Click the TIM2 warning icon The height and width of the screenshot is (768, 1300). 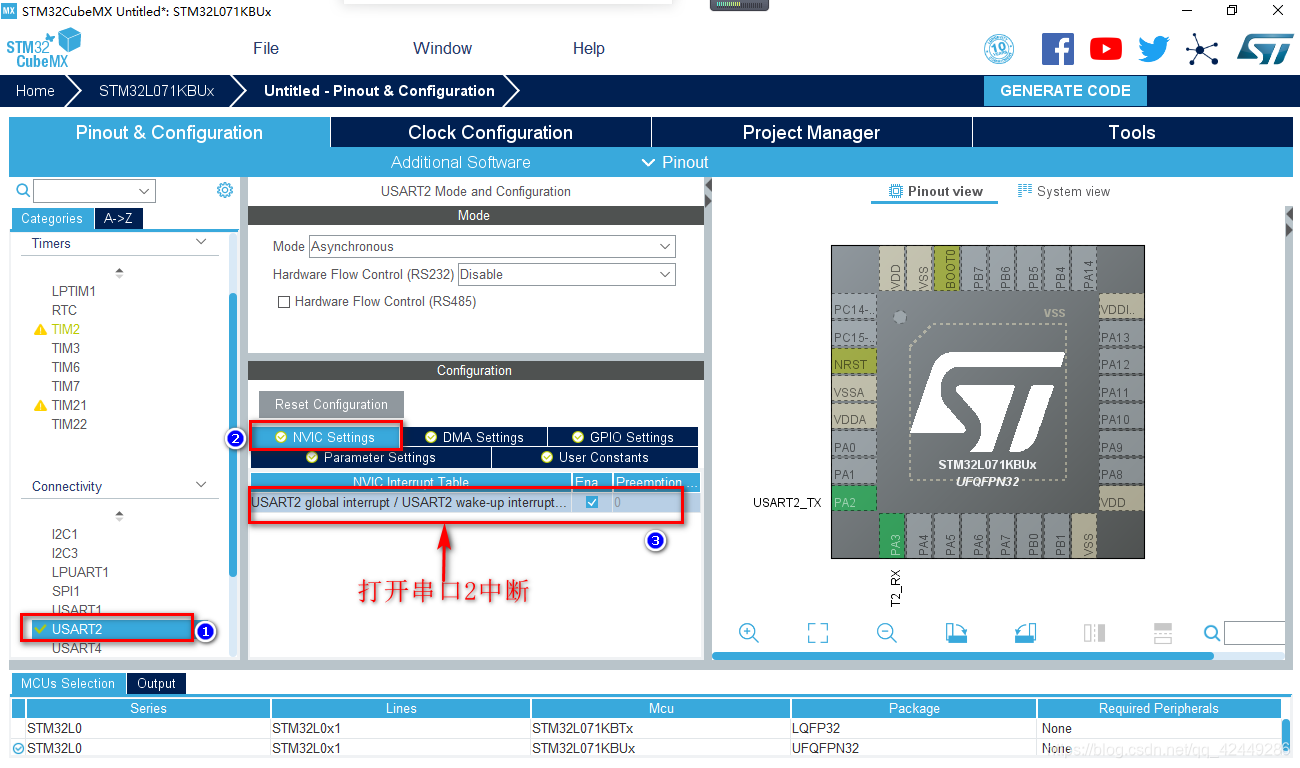click(x=40, y=329)
